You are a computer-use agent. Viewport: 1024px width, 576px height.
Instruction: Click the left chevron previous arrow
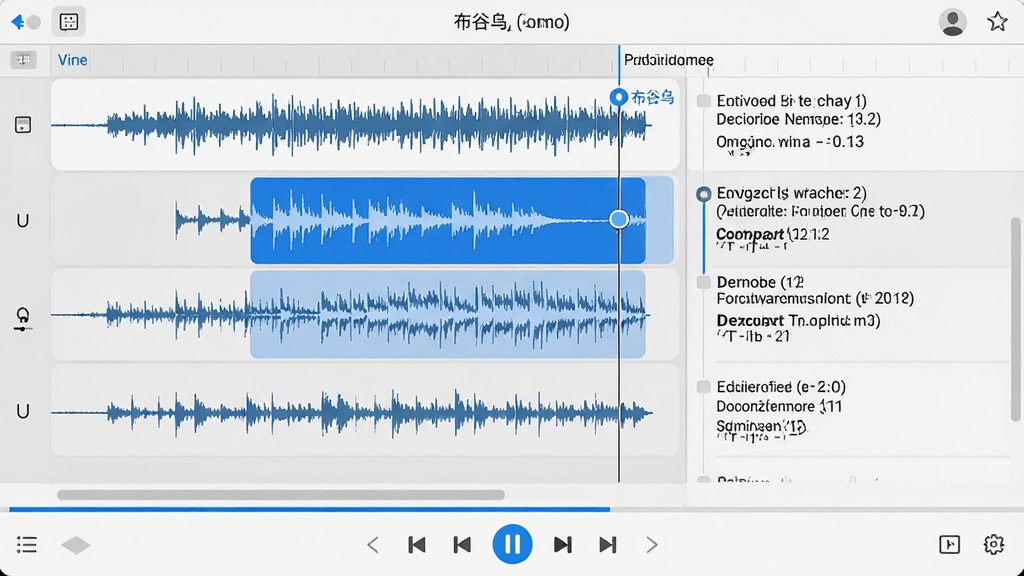pos(373,545)
